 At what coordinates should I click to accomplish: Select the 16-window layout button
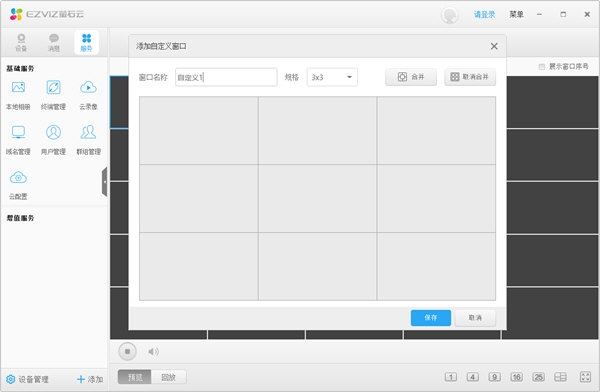coord(516,377)
